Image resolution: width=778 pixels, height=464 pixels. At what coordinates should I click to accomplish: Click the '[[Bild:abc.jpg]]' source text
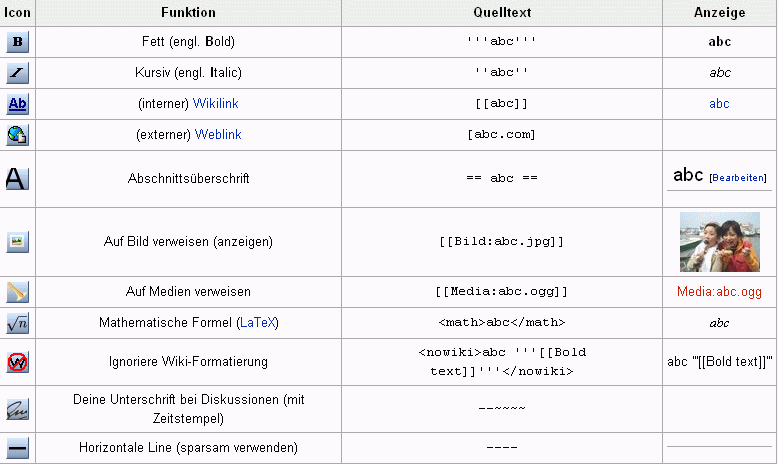point(501,242)
